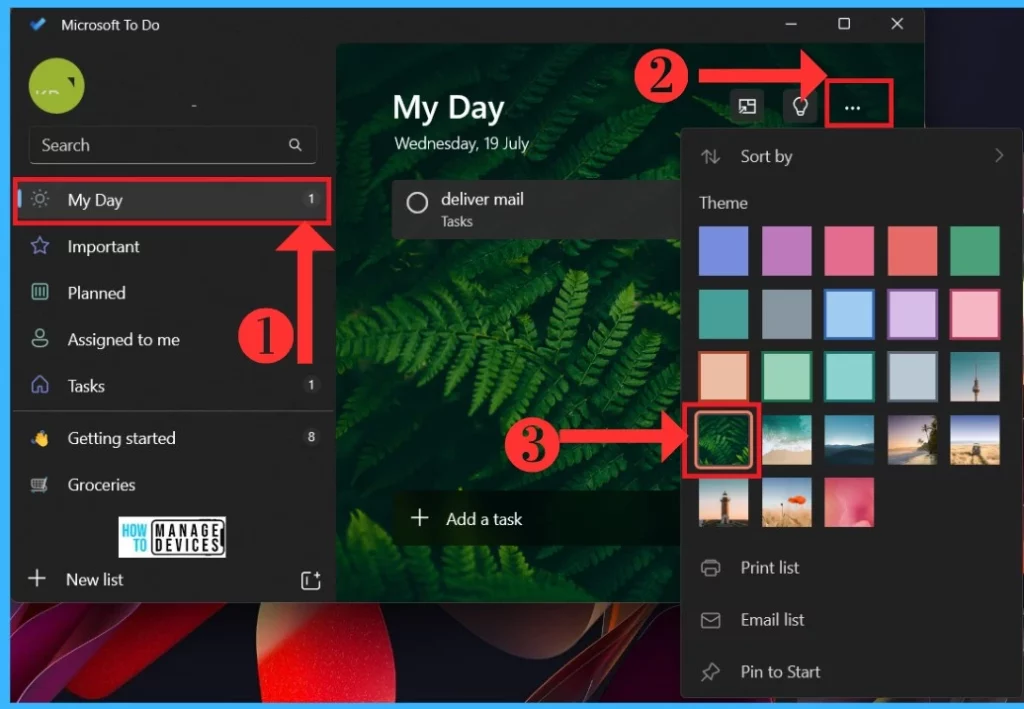Click the new group icon beside New list
The width and height of the screenshot is (1024, 709).
[x=311, y=580]
